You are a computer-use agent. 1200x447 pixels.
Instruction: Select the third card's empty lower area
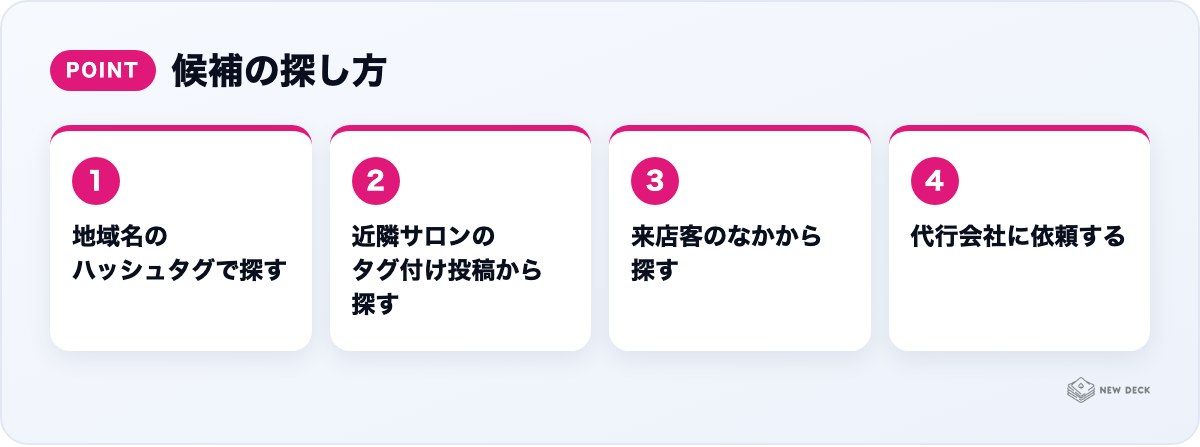click(x=740, y=318)
